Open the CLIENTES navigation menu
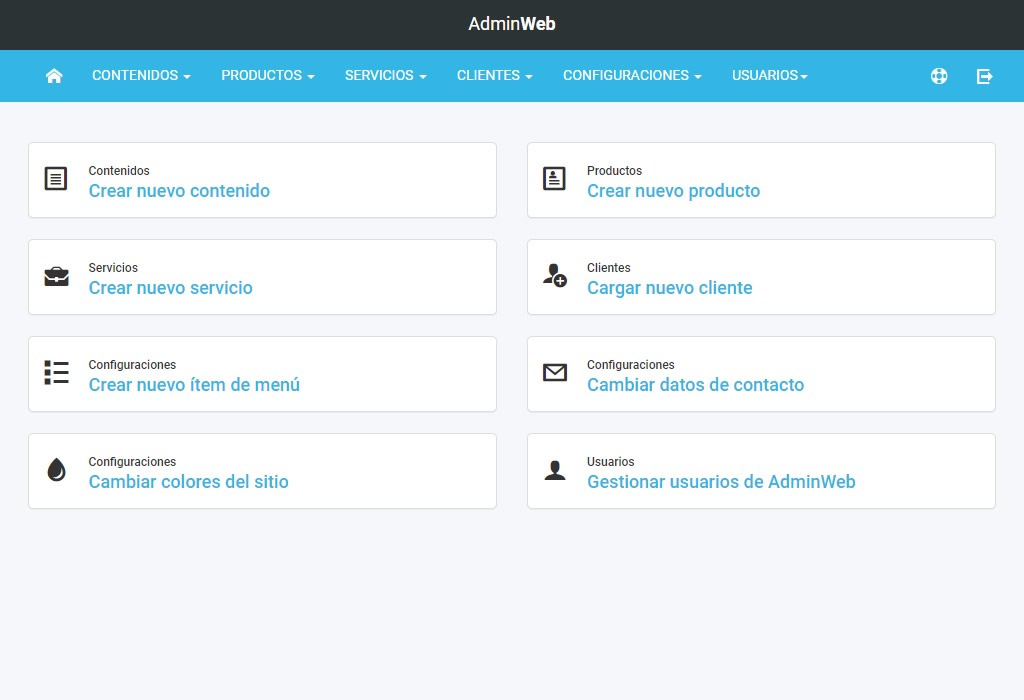The height and width of the screenshot is (700, 1024). (x=493, y=75)
